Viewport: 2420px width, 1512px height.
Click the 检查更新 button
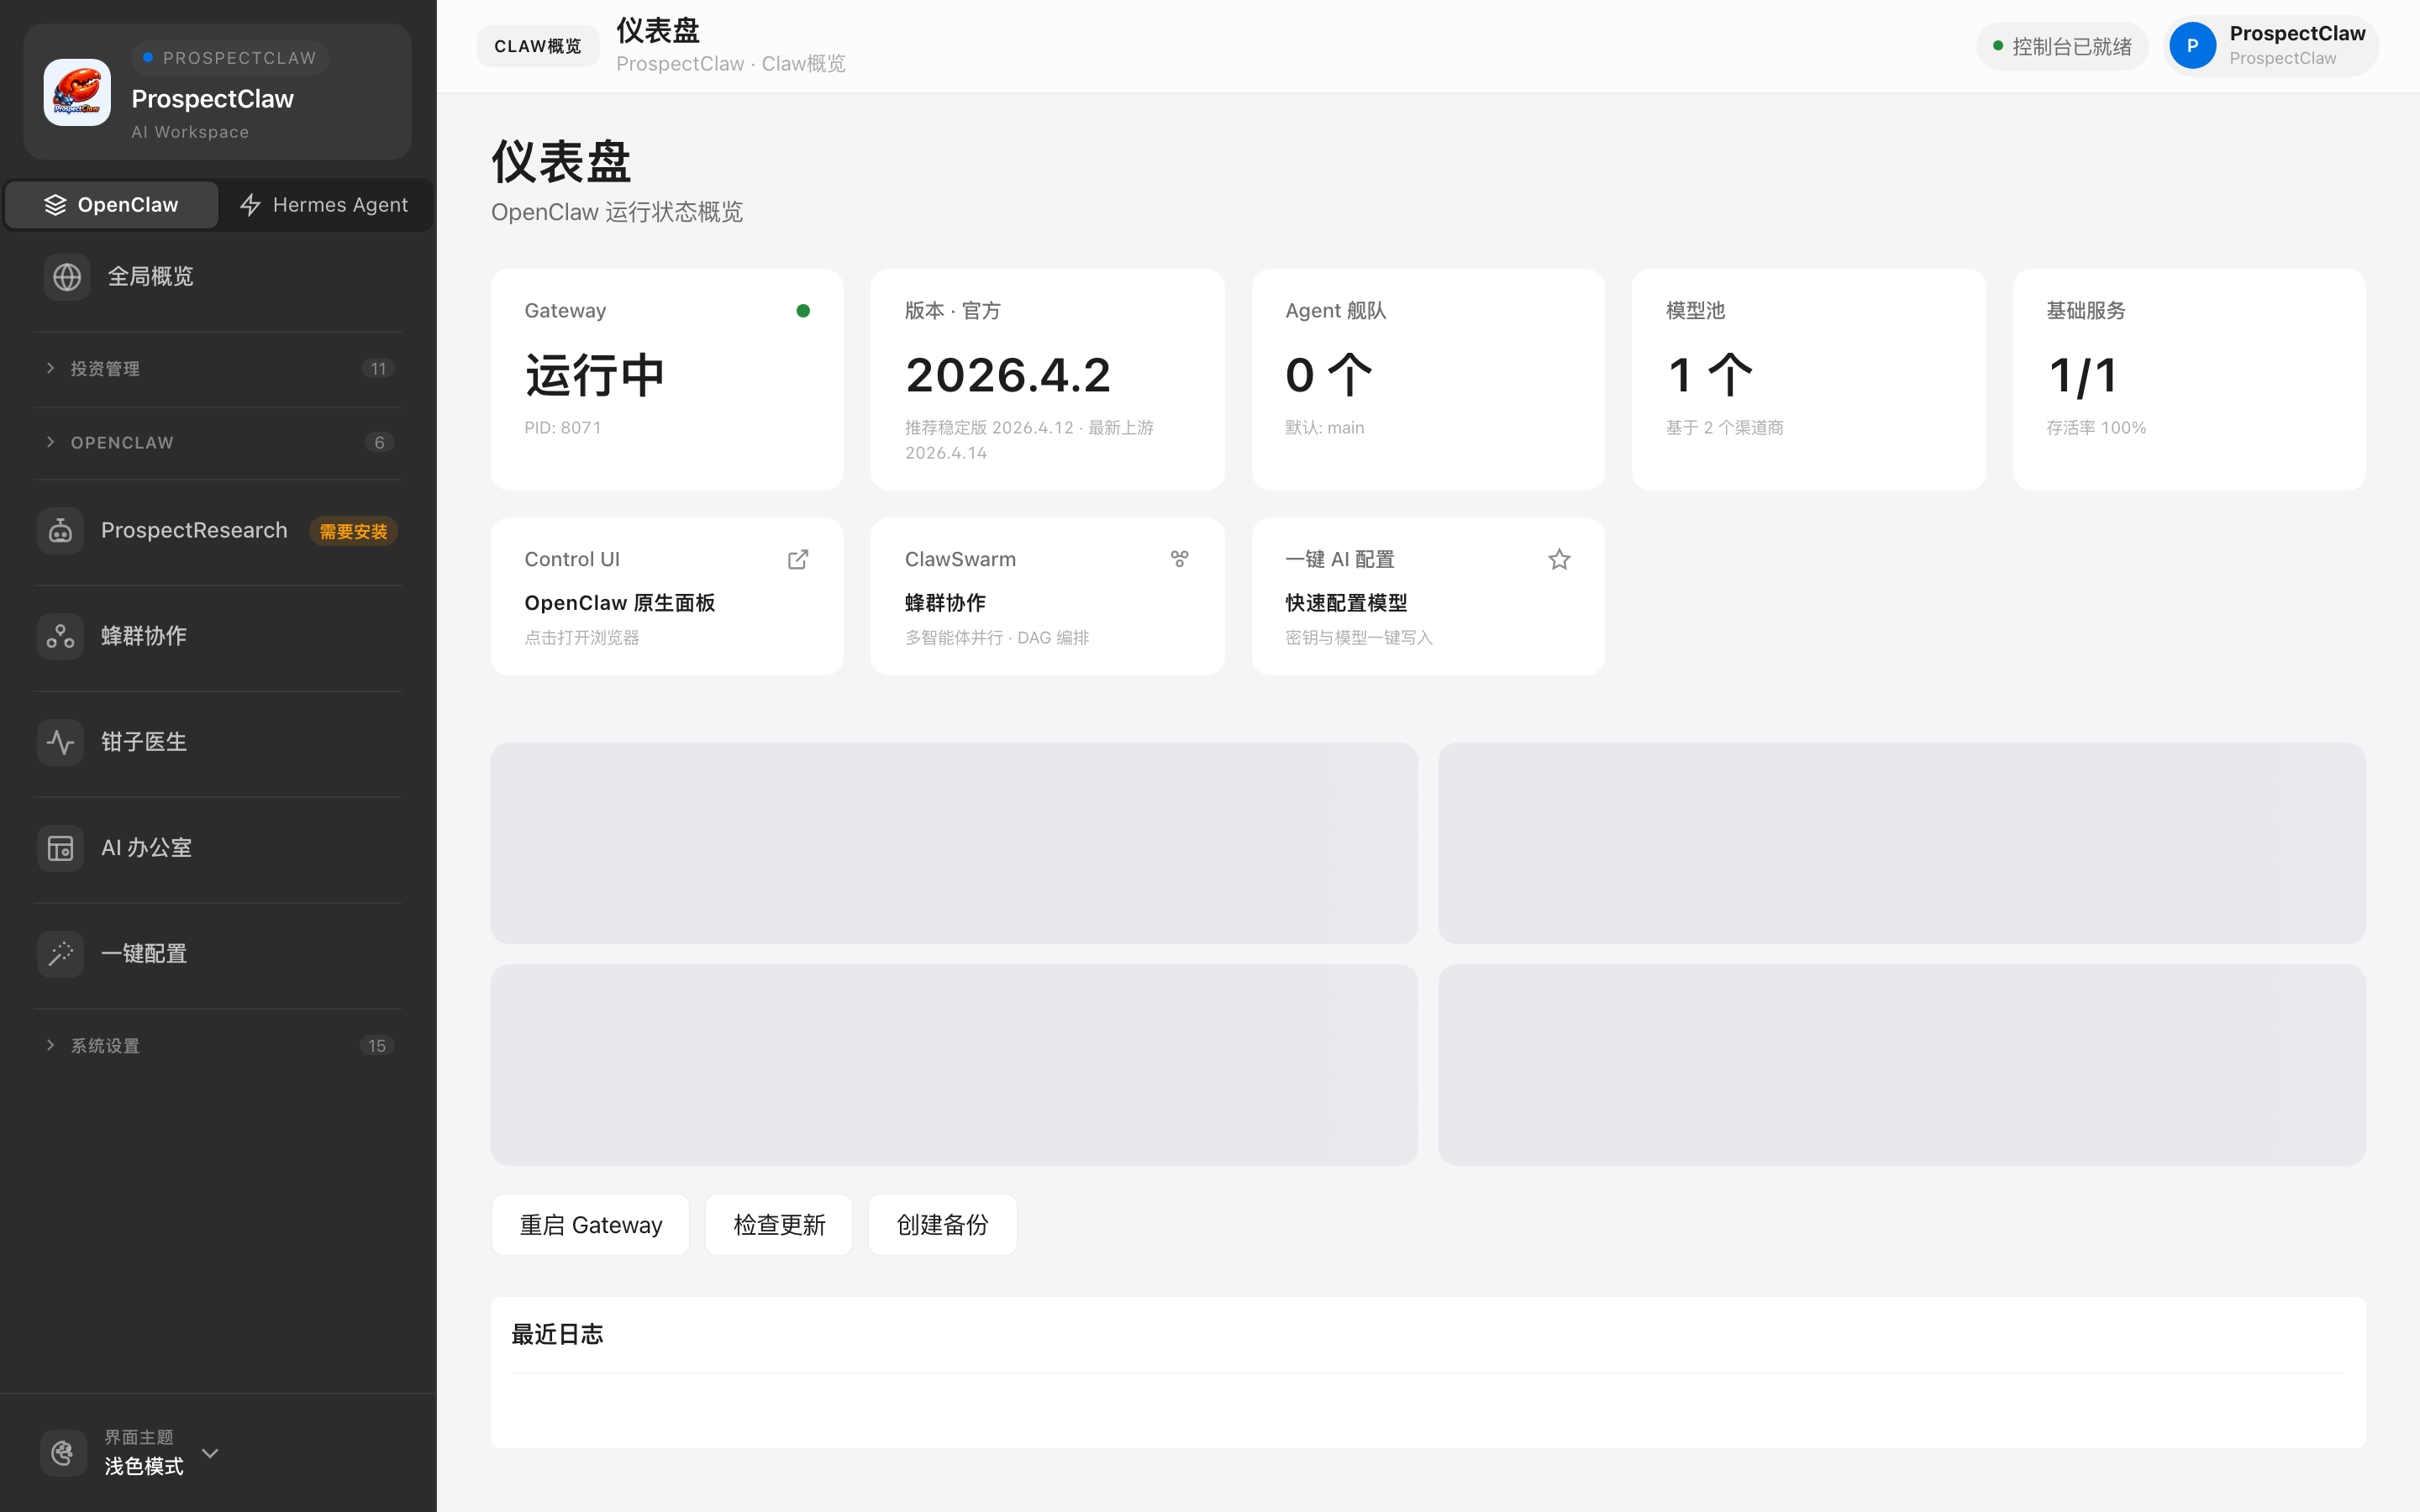tap(778, 1225)
